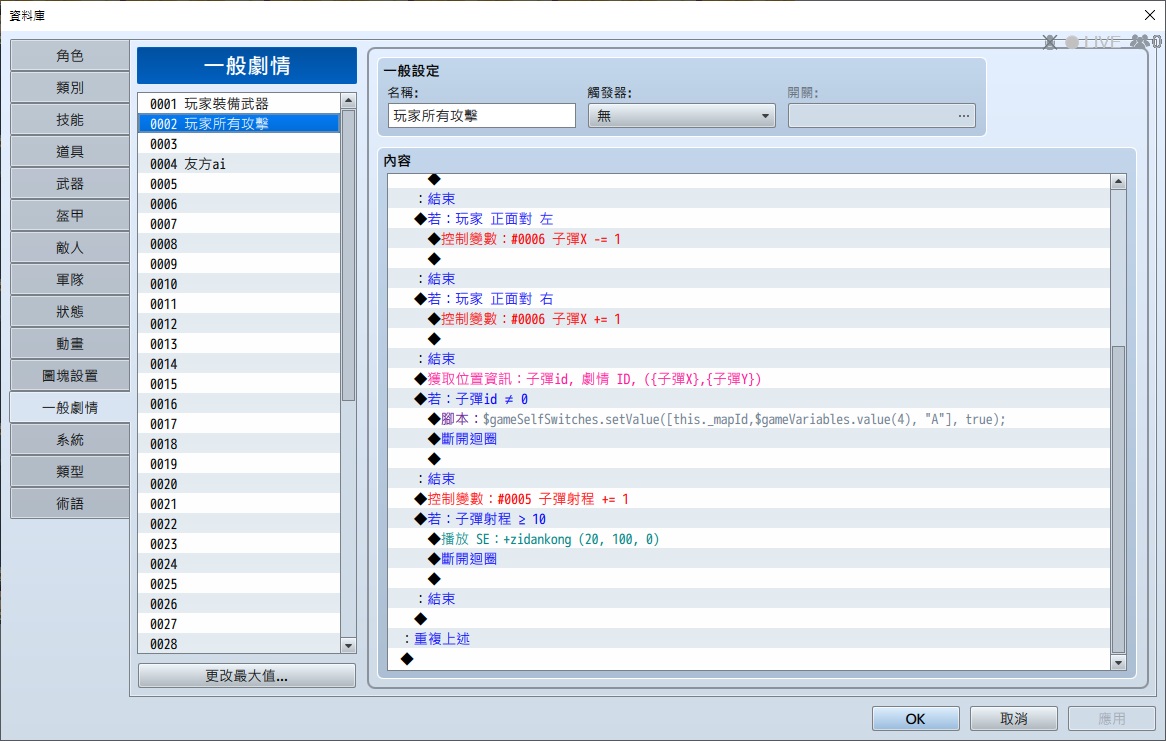Select common event 0001 玩家裝備武器
Viewport: 1166px width, 741px height.
[x=239, y=103]
